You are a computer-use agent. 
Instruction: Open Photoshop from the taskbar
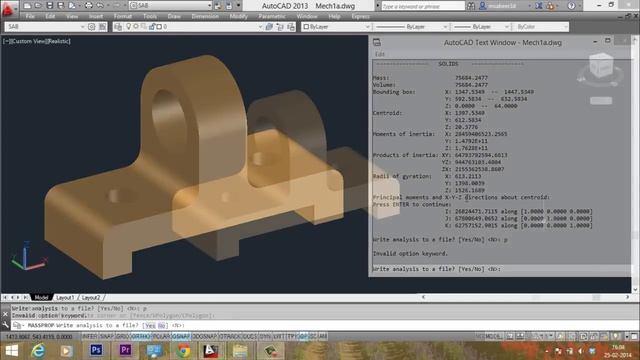click(x=96, y=350)
